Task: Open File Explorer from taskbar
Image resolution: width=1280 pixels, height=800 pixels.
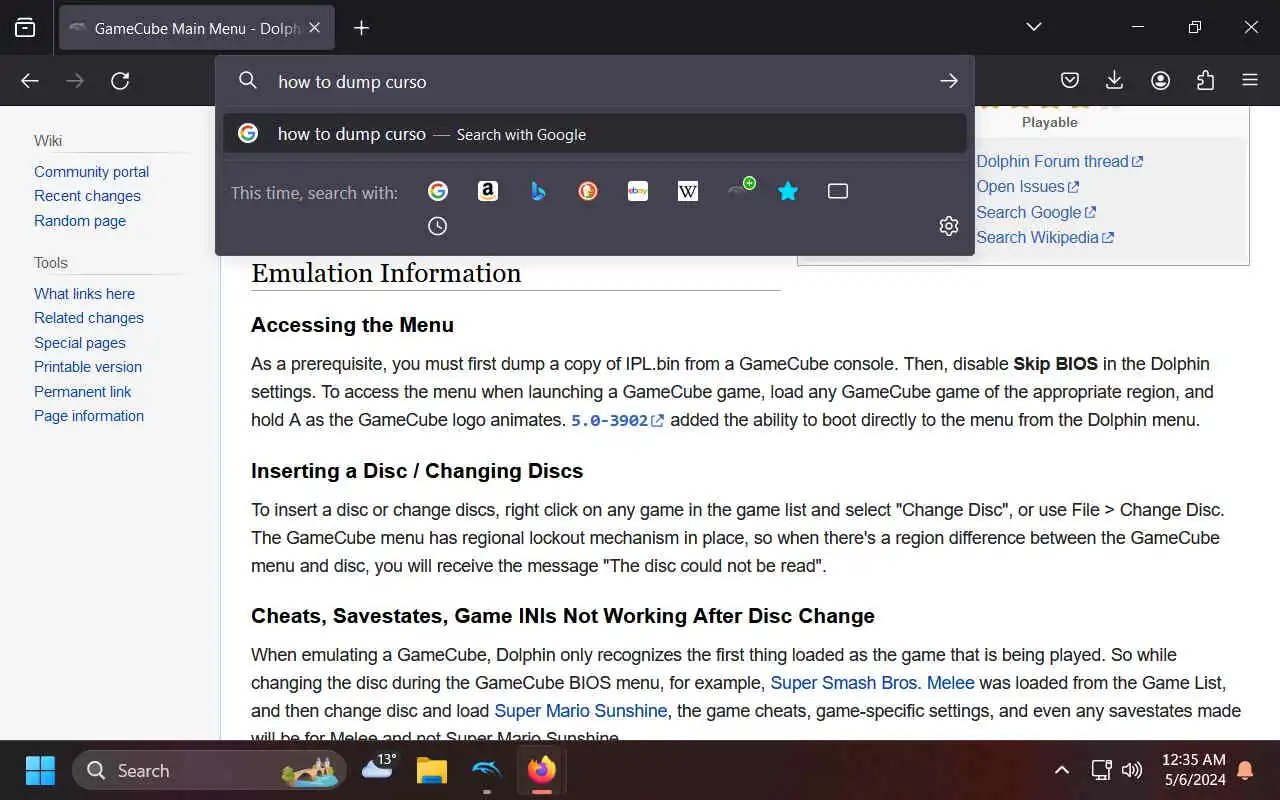Action: pos(432,770)
